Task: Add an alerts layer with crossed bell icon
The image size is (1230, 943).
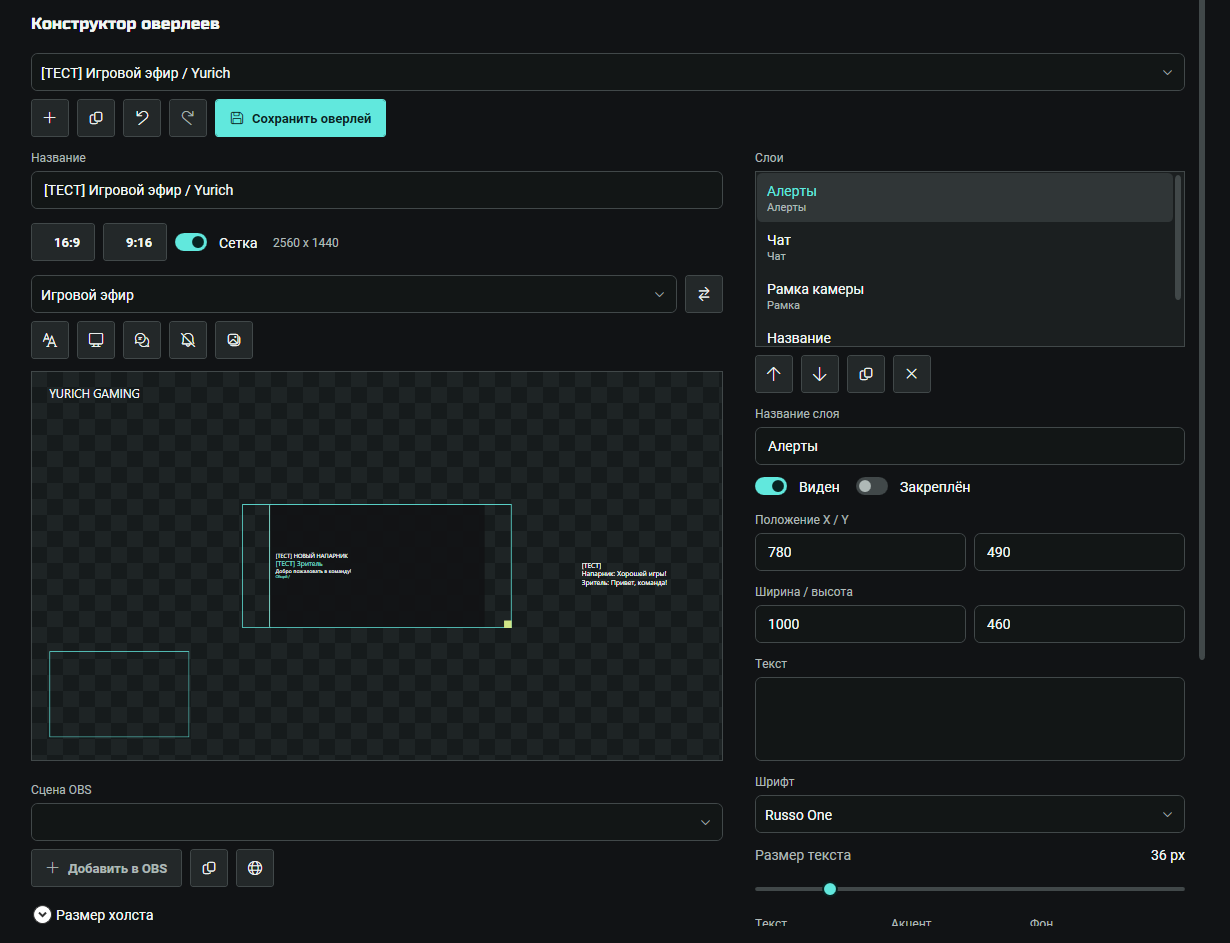Action: pyautogui.click(x=188, y=340)
